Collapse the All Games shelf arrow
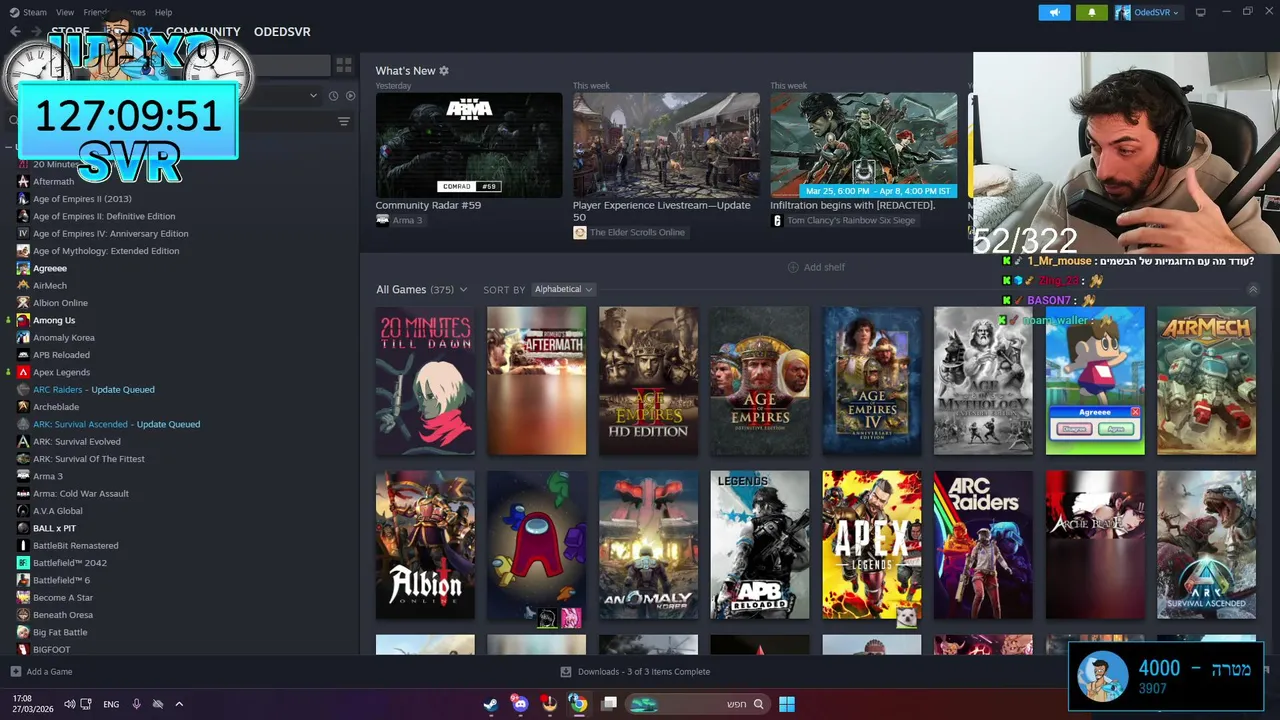The image size is (1280, 720). (1253, 290)
